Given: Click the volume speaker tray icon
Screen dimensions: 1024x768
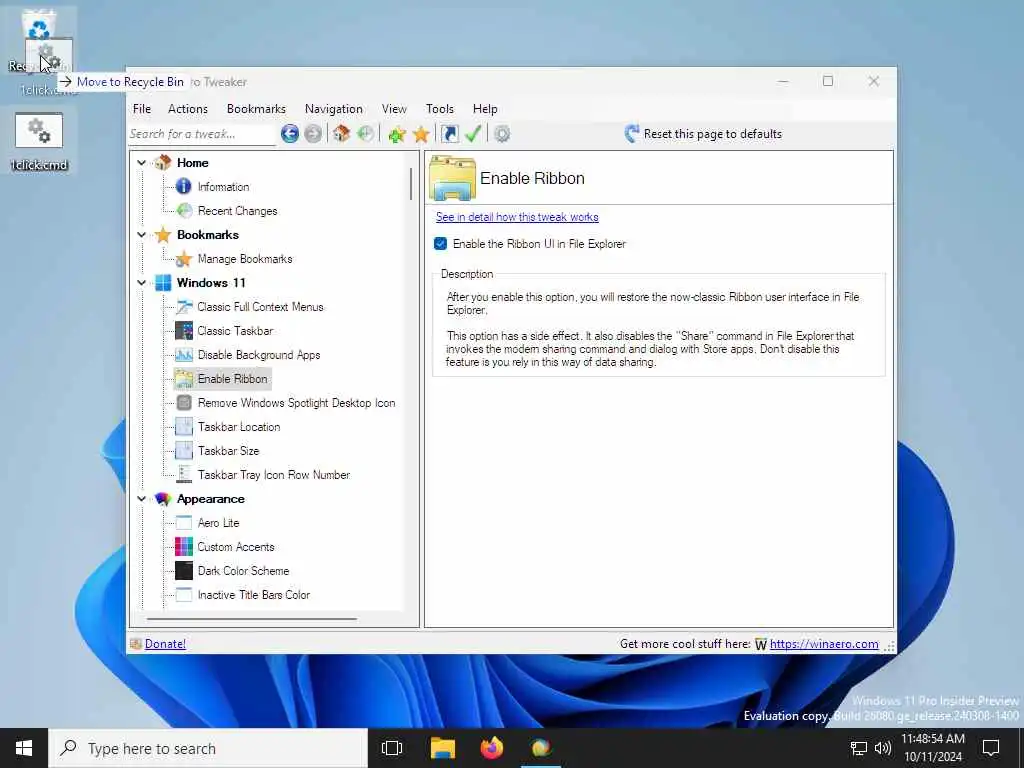Looking at the screenshot, I should pos(883,748).
